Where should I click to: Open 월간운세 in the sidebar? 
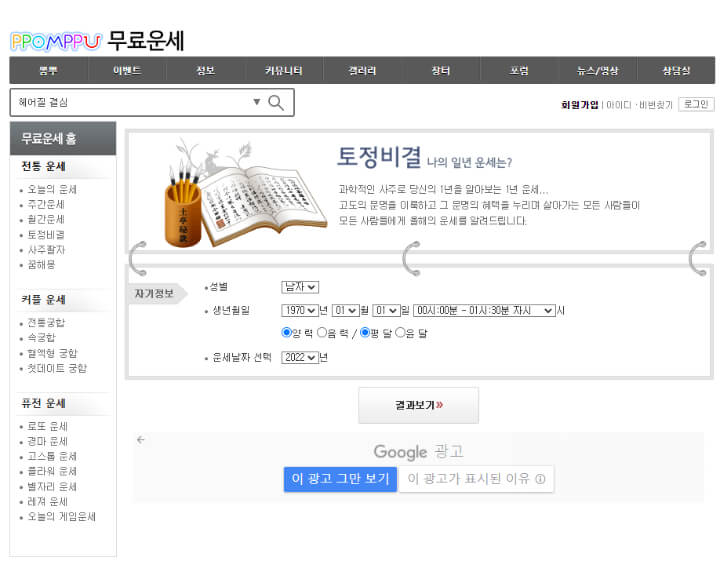(x=46, y=219)
